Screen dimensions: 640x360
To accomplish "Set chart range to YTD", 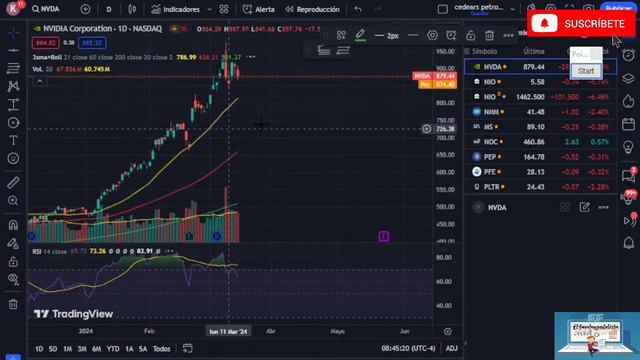I will [x=113, y=349].
